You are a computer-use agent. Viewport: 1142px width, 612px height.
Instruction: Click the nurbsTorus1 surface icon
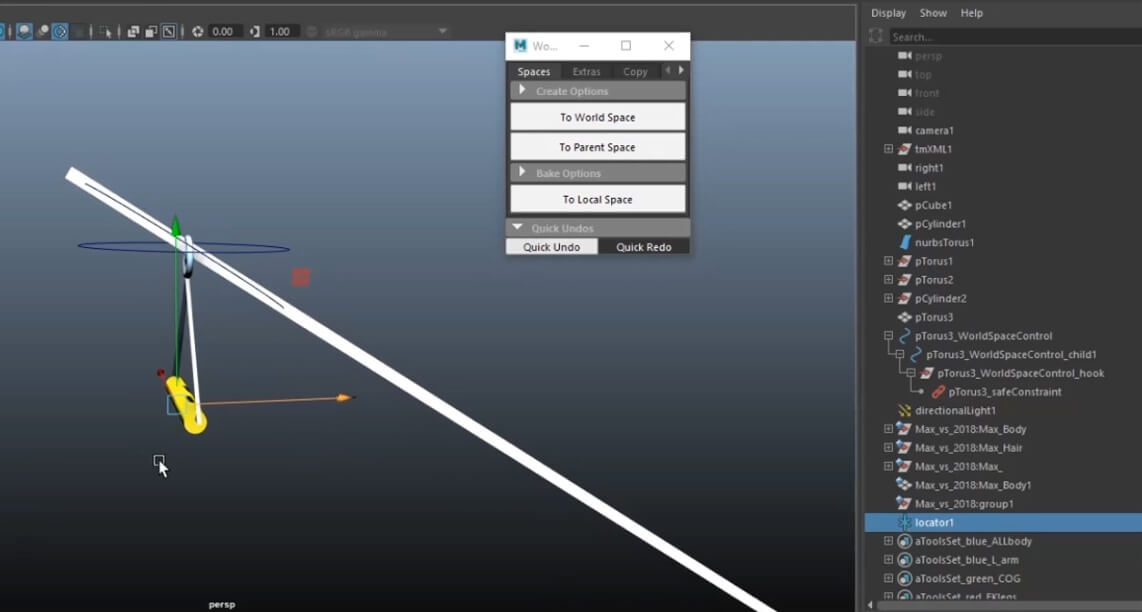904,243
